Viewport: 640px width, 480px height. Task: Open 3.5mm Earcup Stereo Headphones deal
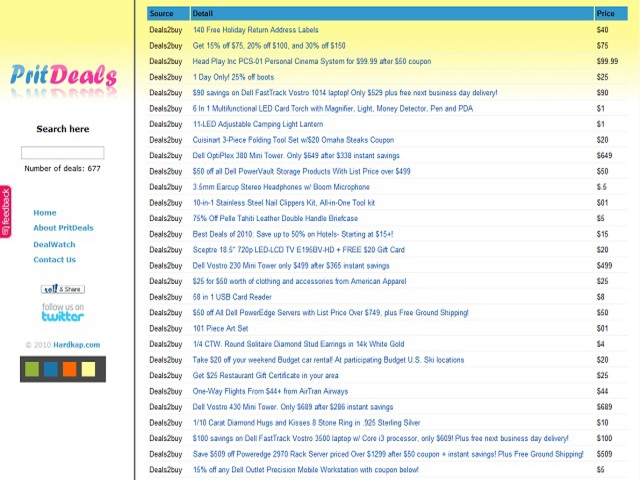click(281, 187)
